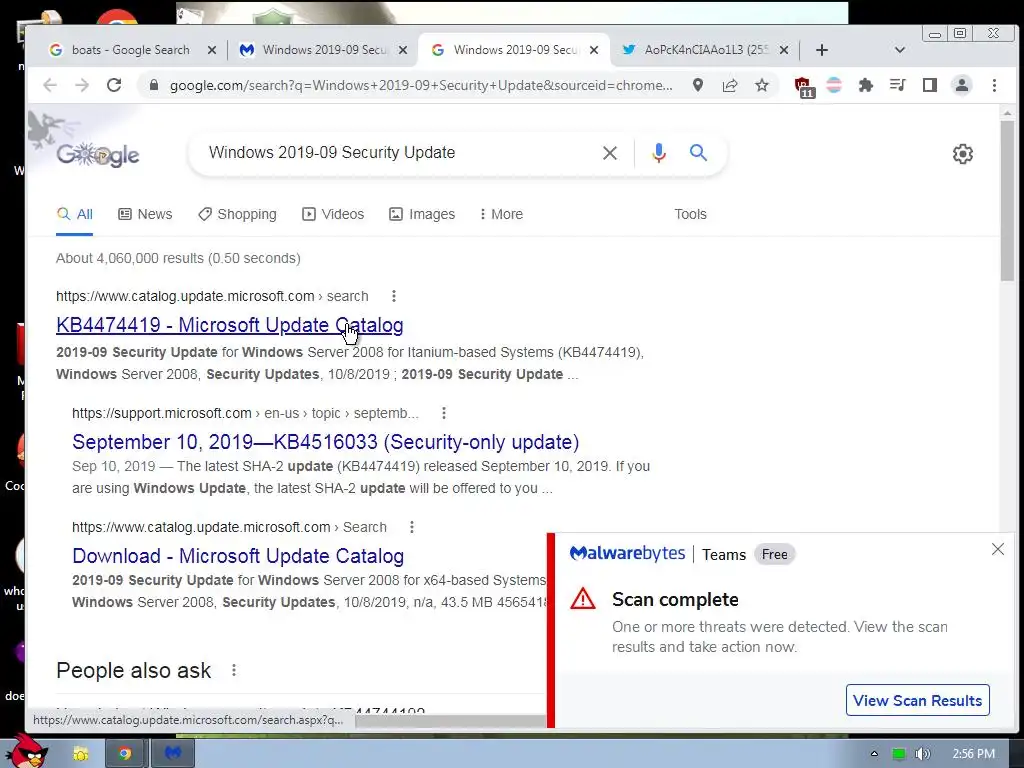Open the search Tools options
The height and width of the screenshot is (768, 1024).
point(690,214)
